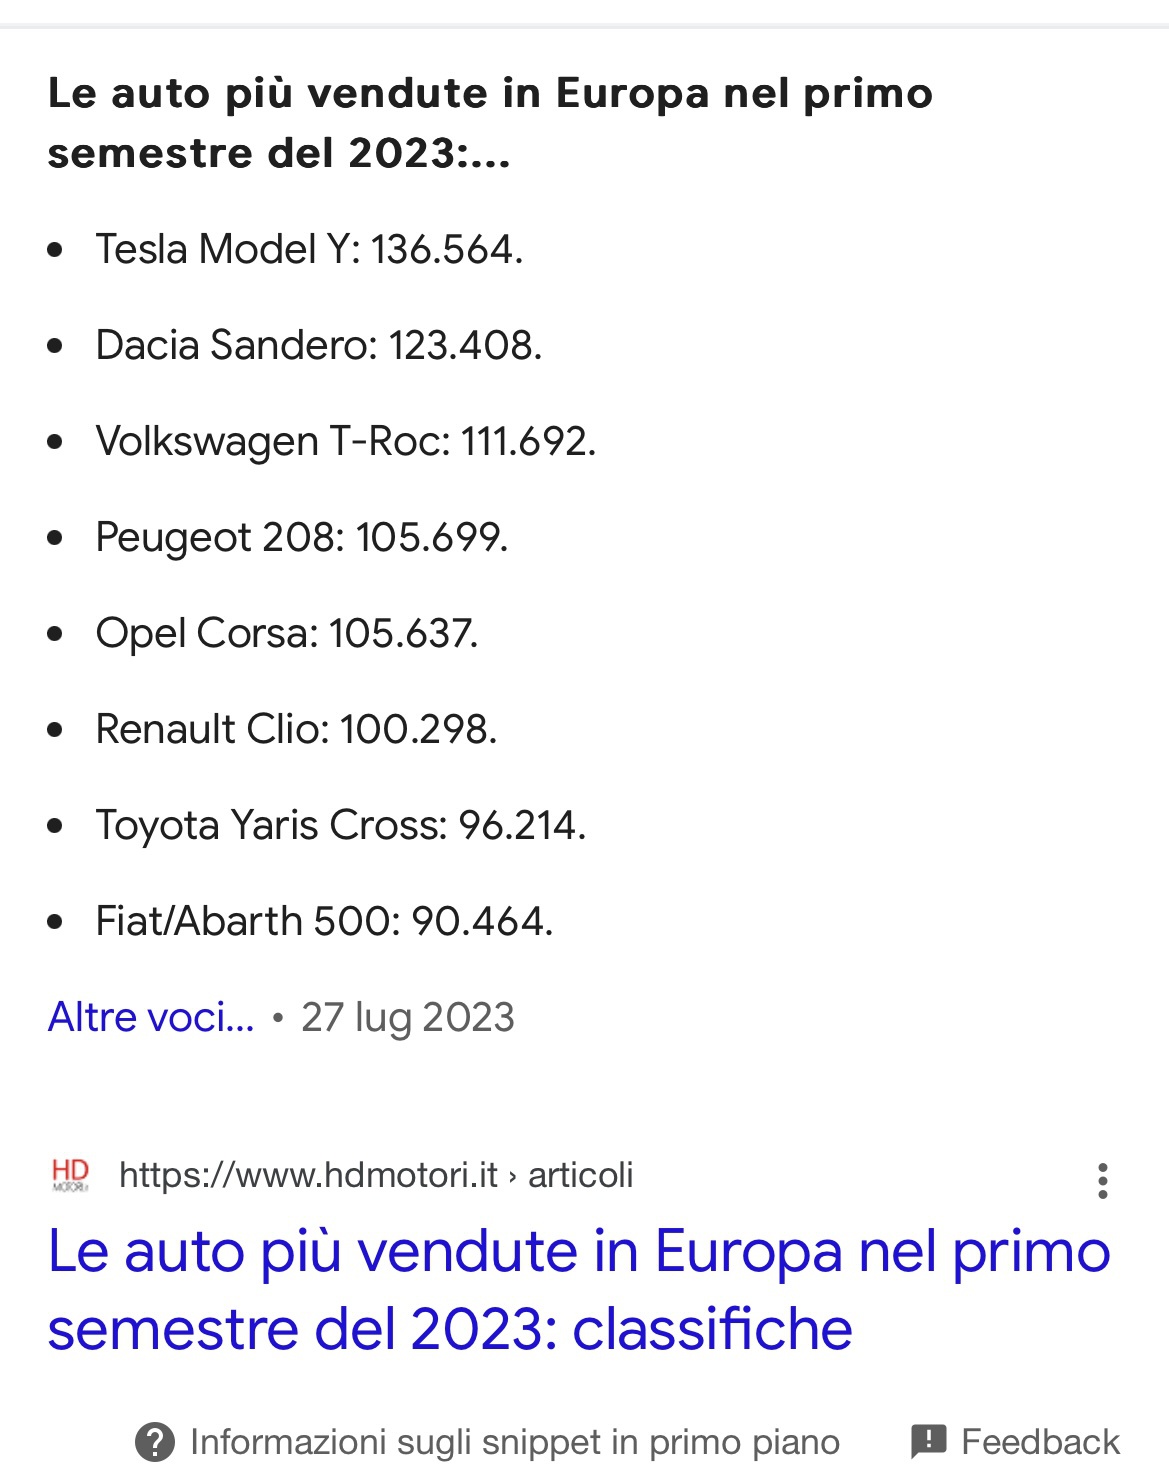1169x1484 pixels.
Task: Click the Feedback exclamation icon
Action: [x=929, y=1441]
